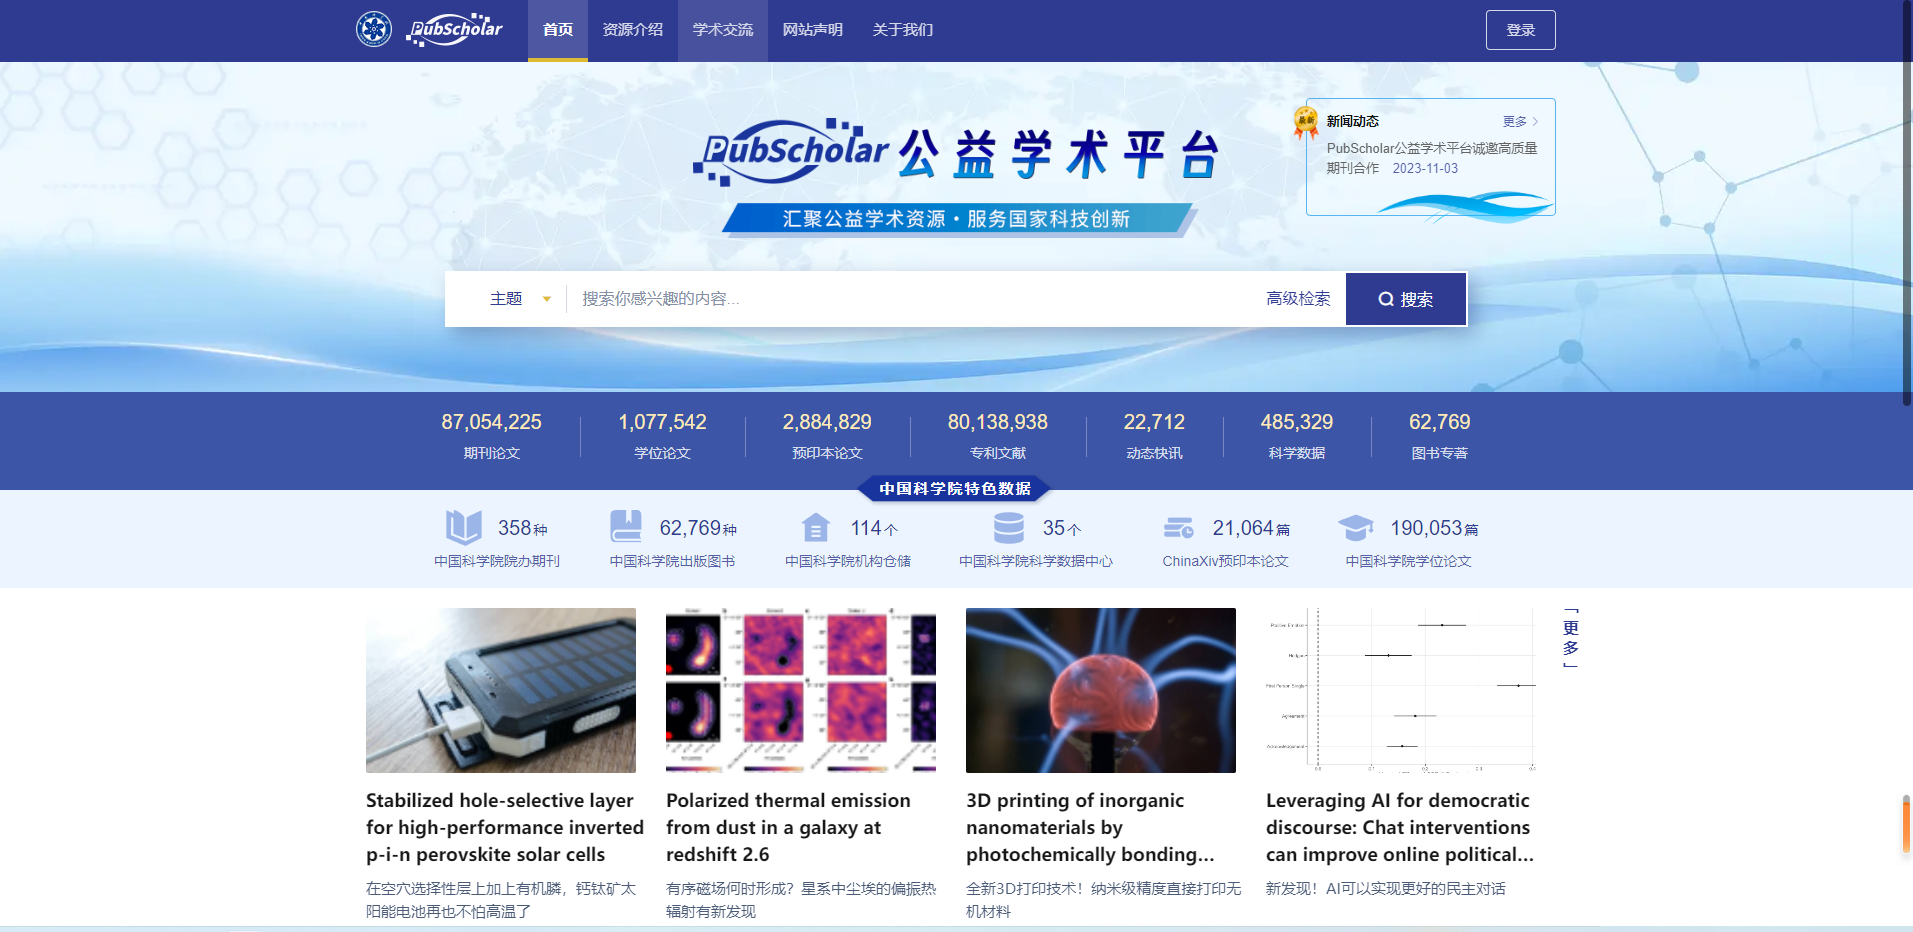Open article 'Stabilized hole-selective layer' title
The image size is (1913, 932).
point(505,827)
